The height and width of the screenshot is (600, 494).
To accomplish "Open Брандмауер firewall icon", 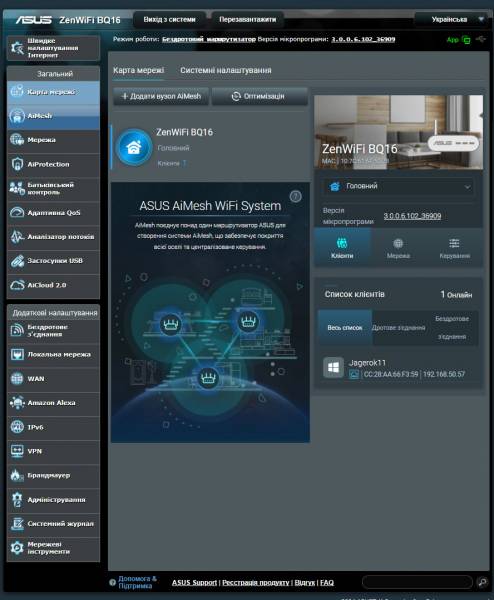I will [x=17, y=475].
